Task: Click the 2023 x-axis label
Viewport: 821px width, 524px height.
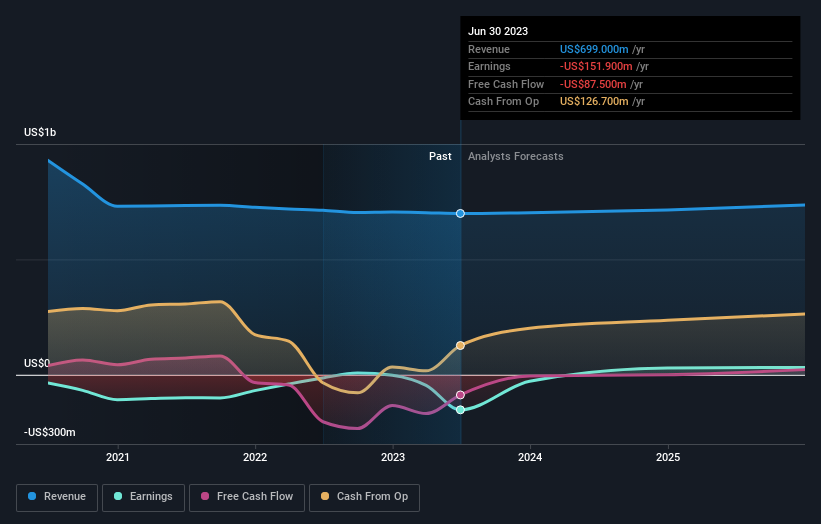Action: click(393, 457)
